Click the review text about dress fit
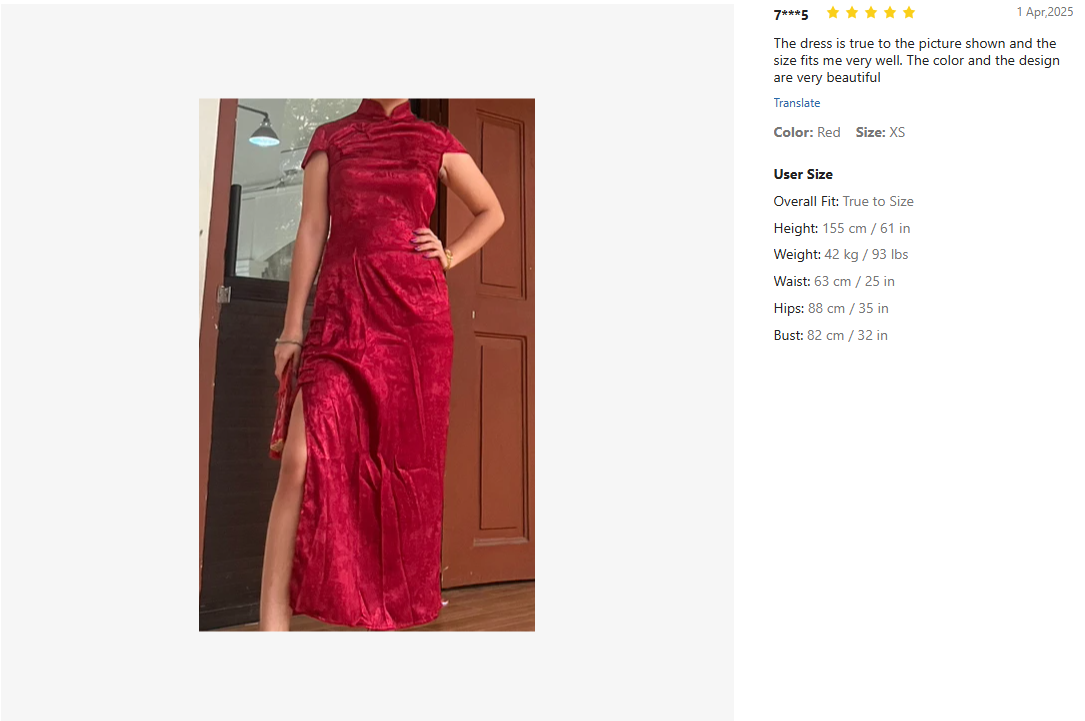The width and height of the screenshot is (1085, 721). coord(916,60)
